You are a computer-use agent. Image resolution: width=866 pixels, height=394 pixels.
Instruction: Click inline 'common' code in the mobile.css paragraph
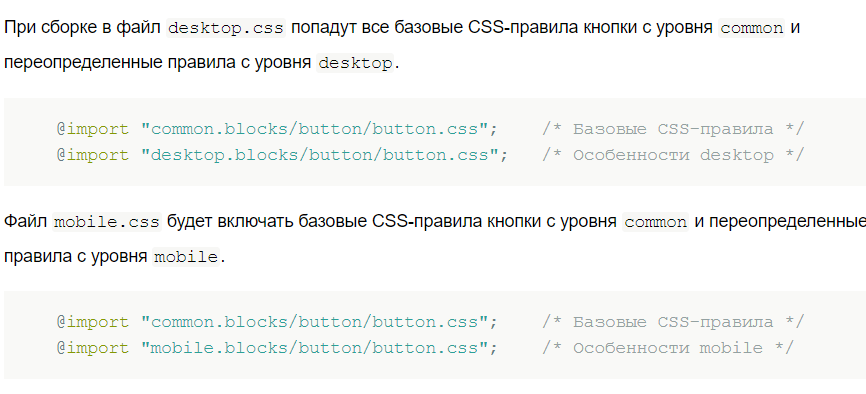tap(656, 222)
